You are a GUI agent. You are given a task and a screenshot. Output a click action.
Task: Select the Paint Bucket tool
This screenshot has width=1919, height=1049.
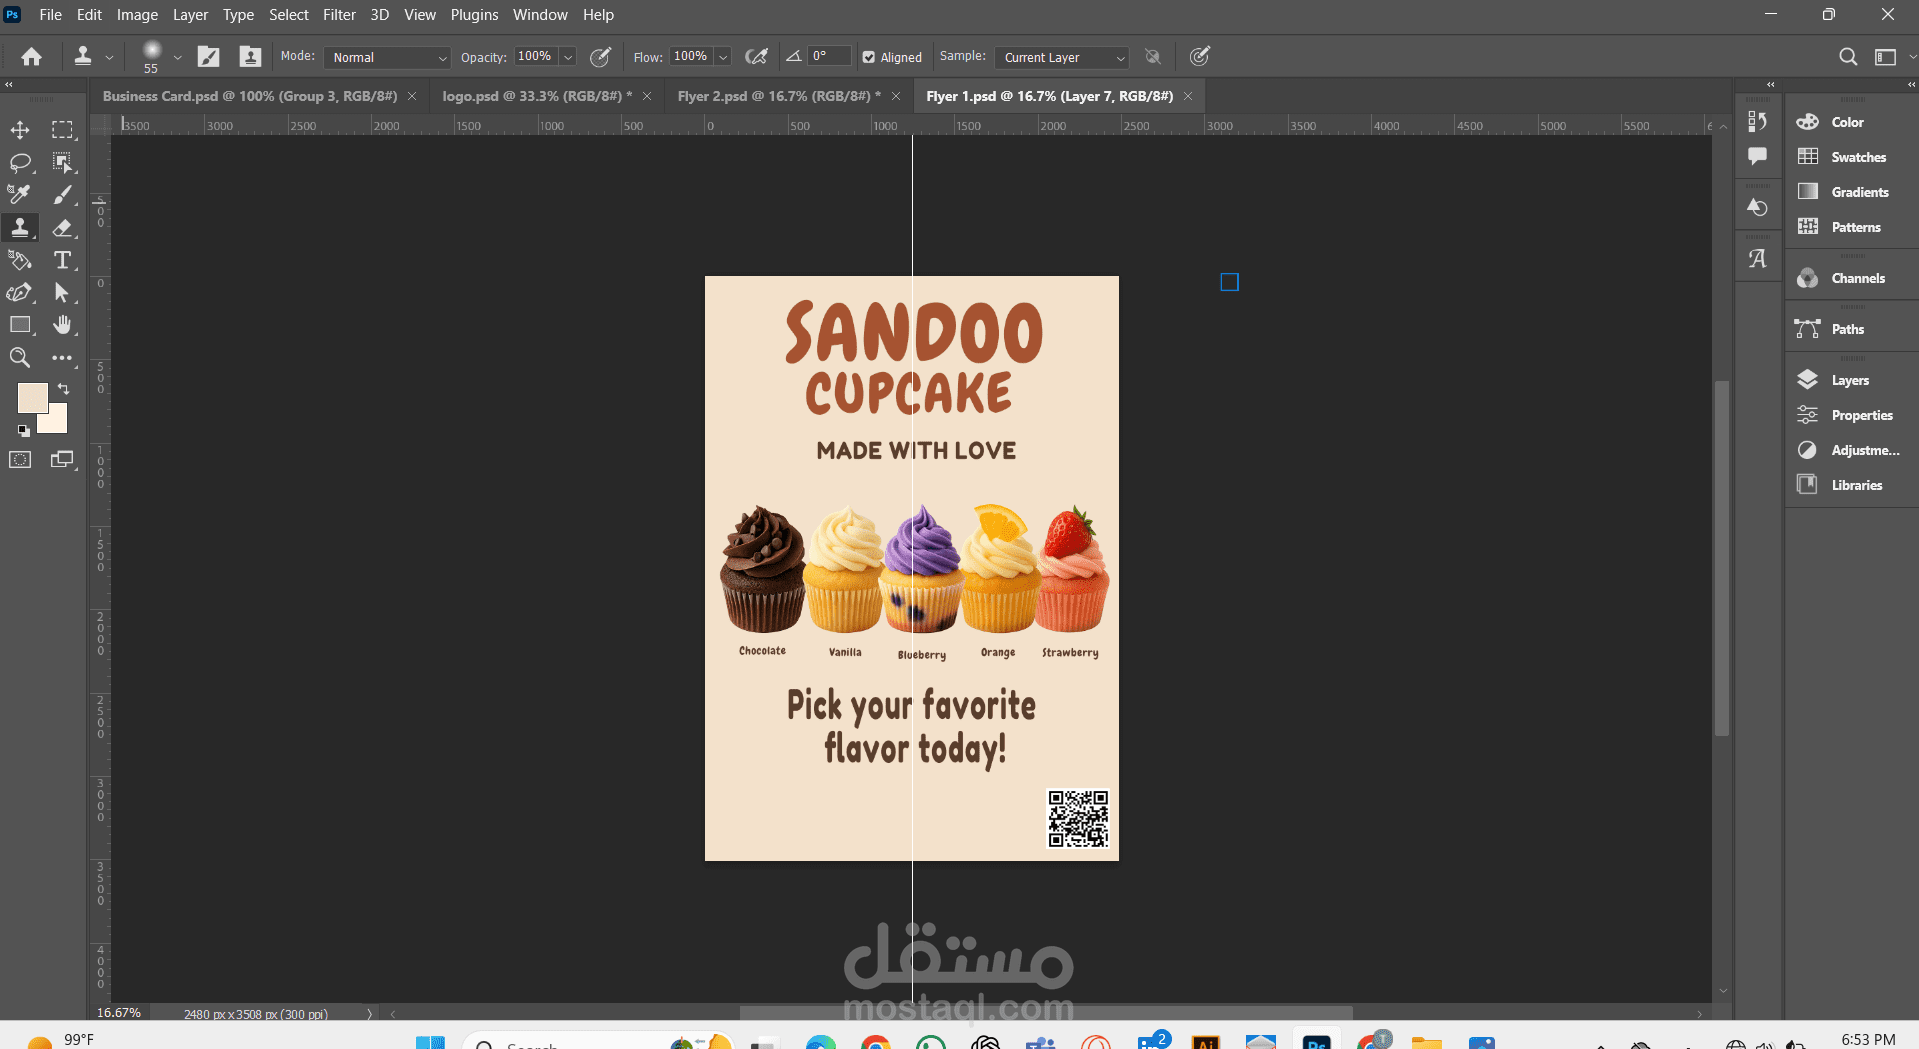tap(20, 261)
